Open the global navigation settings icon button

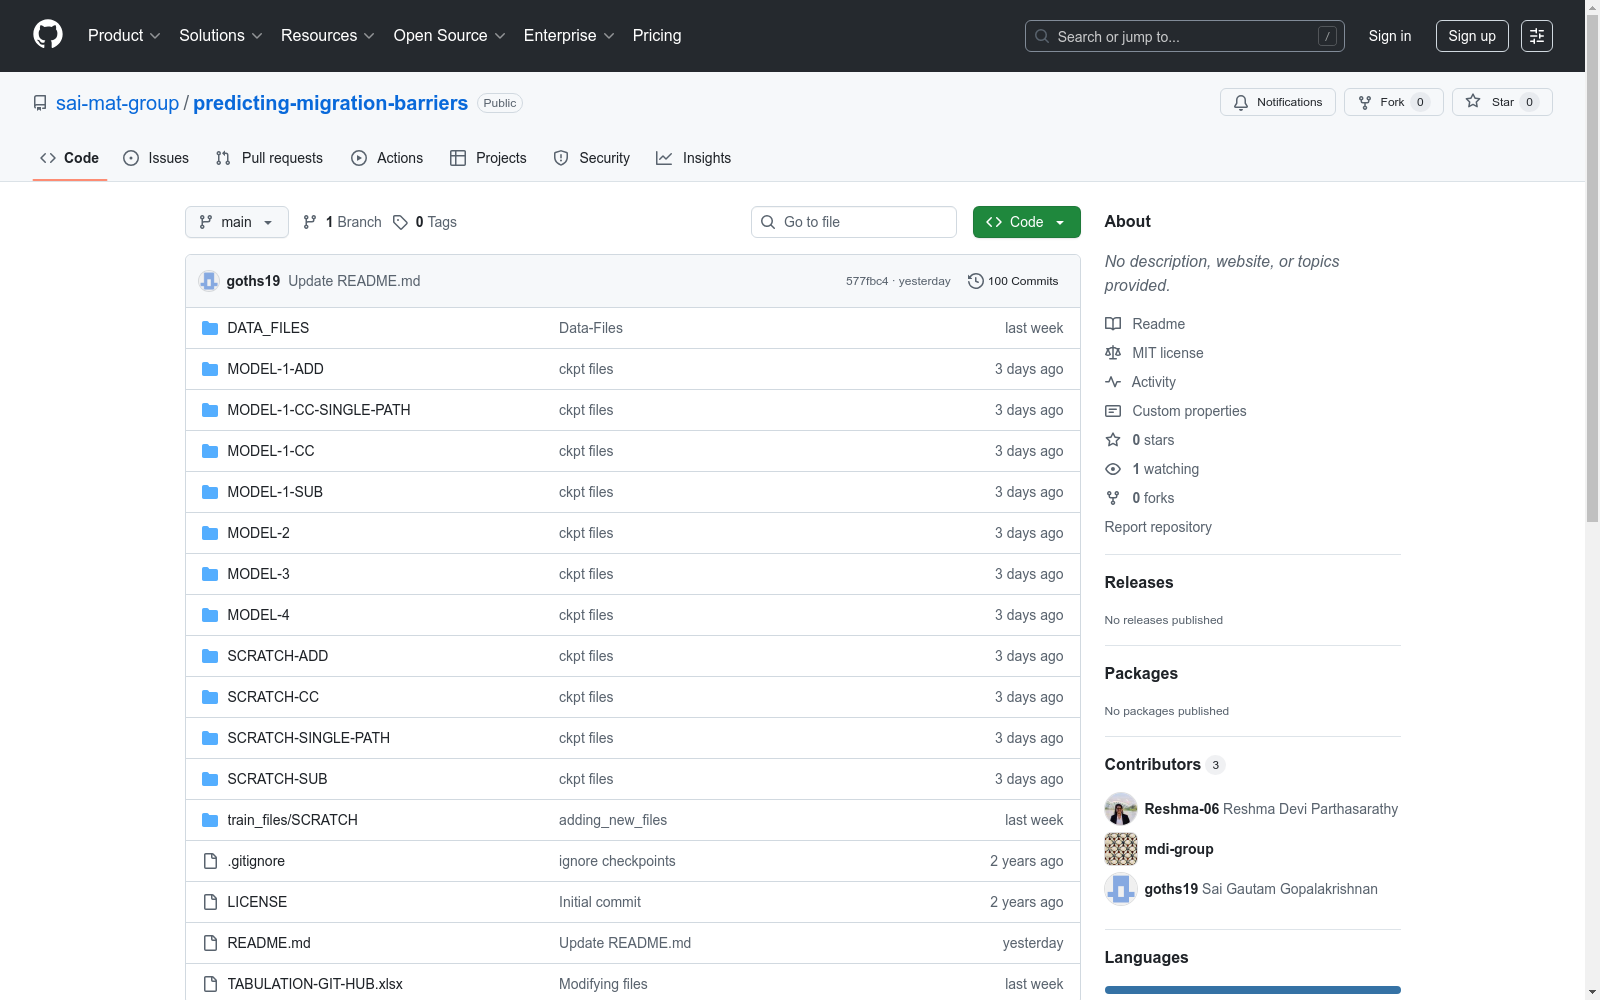(1537, 36)
